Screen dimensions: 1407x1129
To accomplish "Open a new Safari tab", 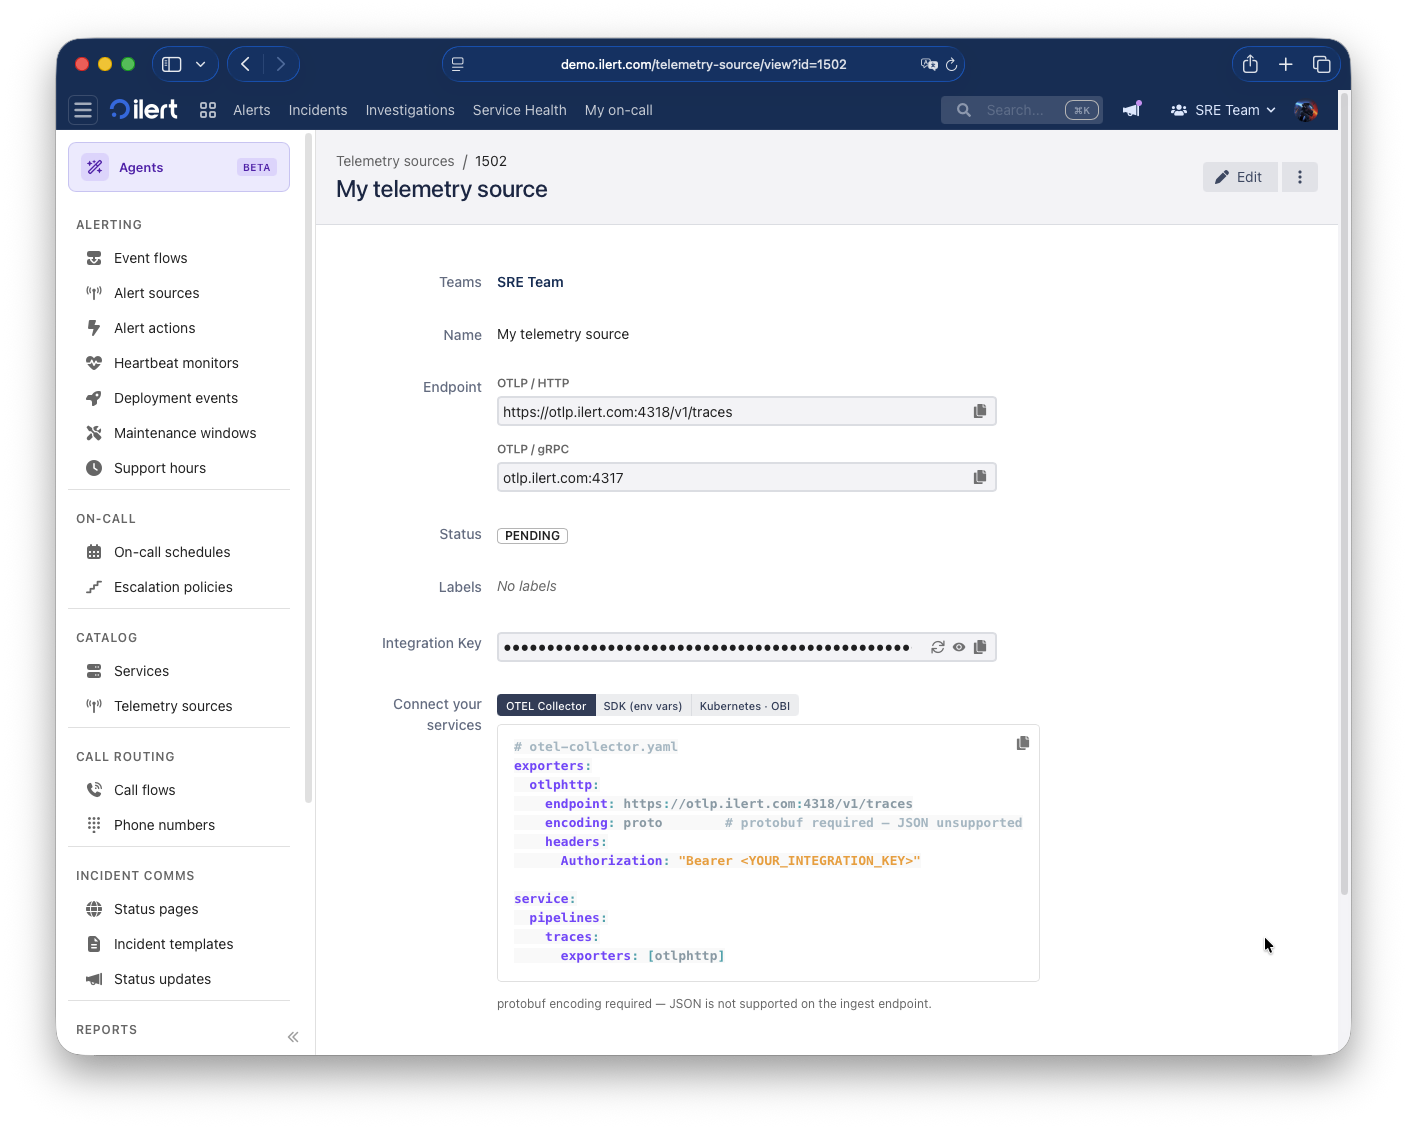I will click(x=1286, y=64).
